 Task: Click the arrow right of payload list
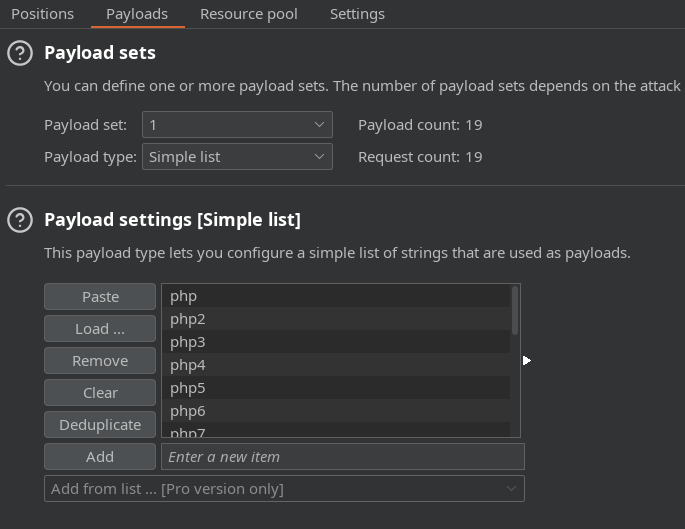526,360
